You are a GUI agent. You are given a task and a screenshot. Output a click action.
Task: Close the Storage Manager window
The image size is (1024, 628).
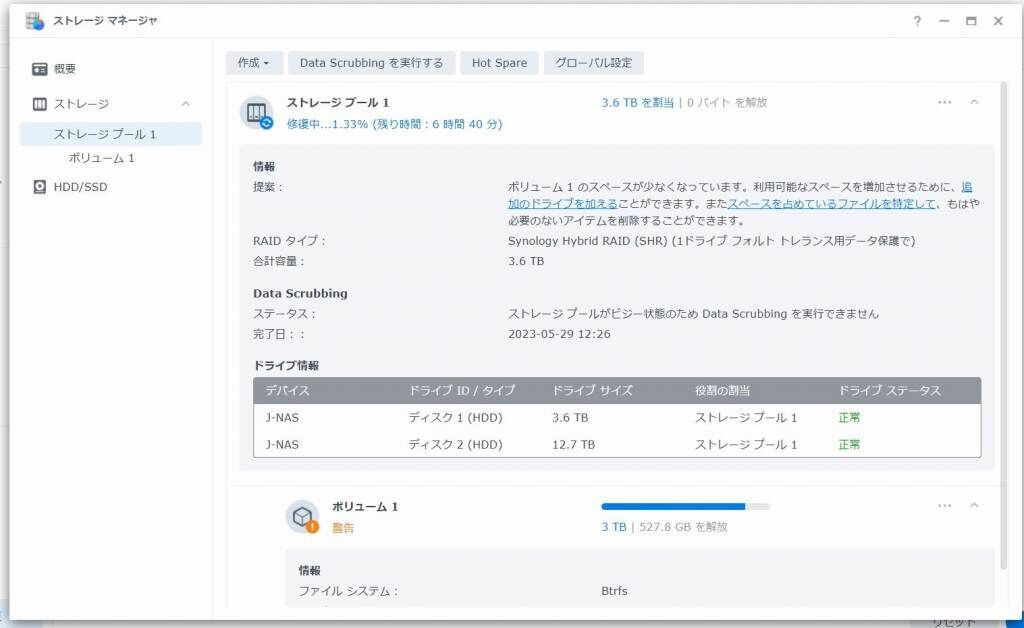point(998,21)
